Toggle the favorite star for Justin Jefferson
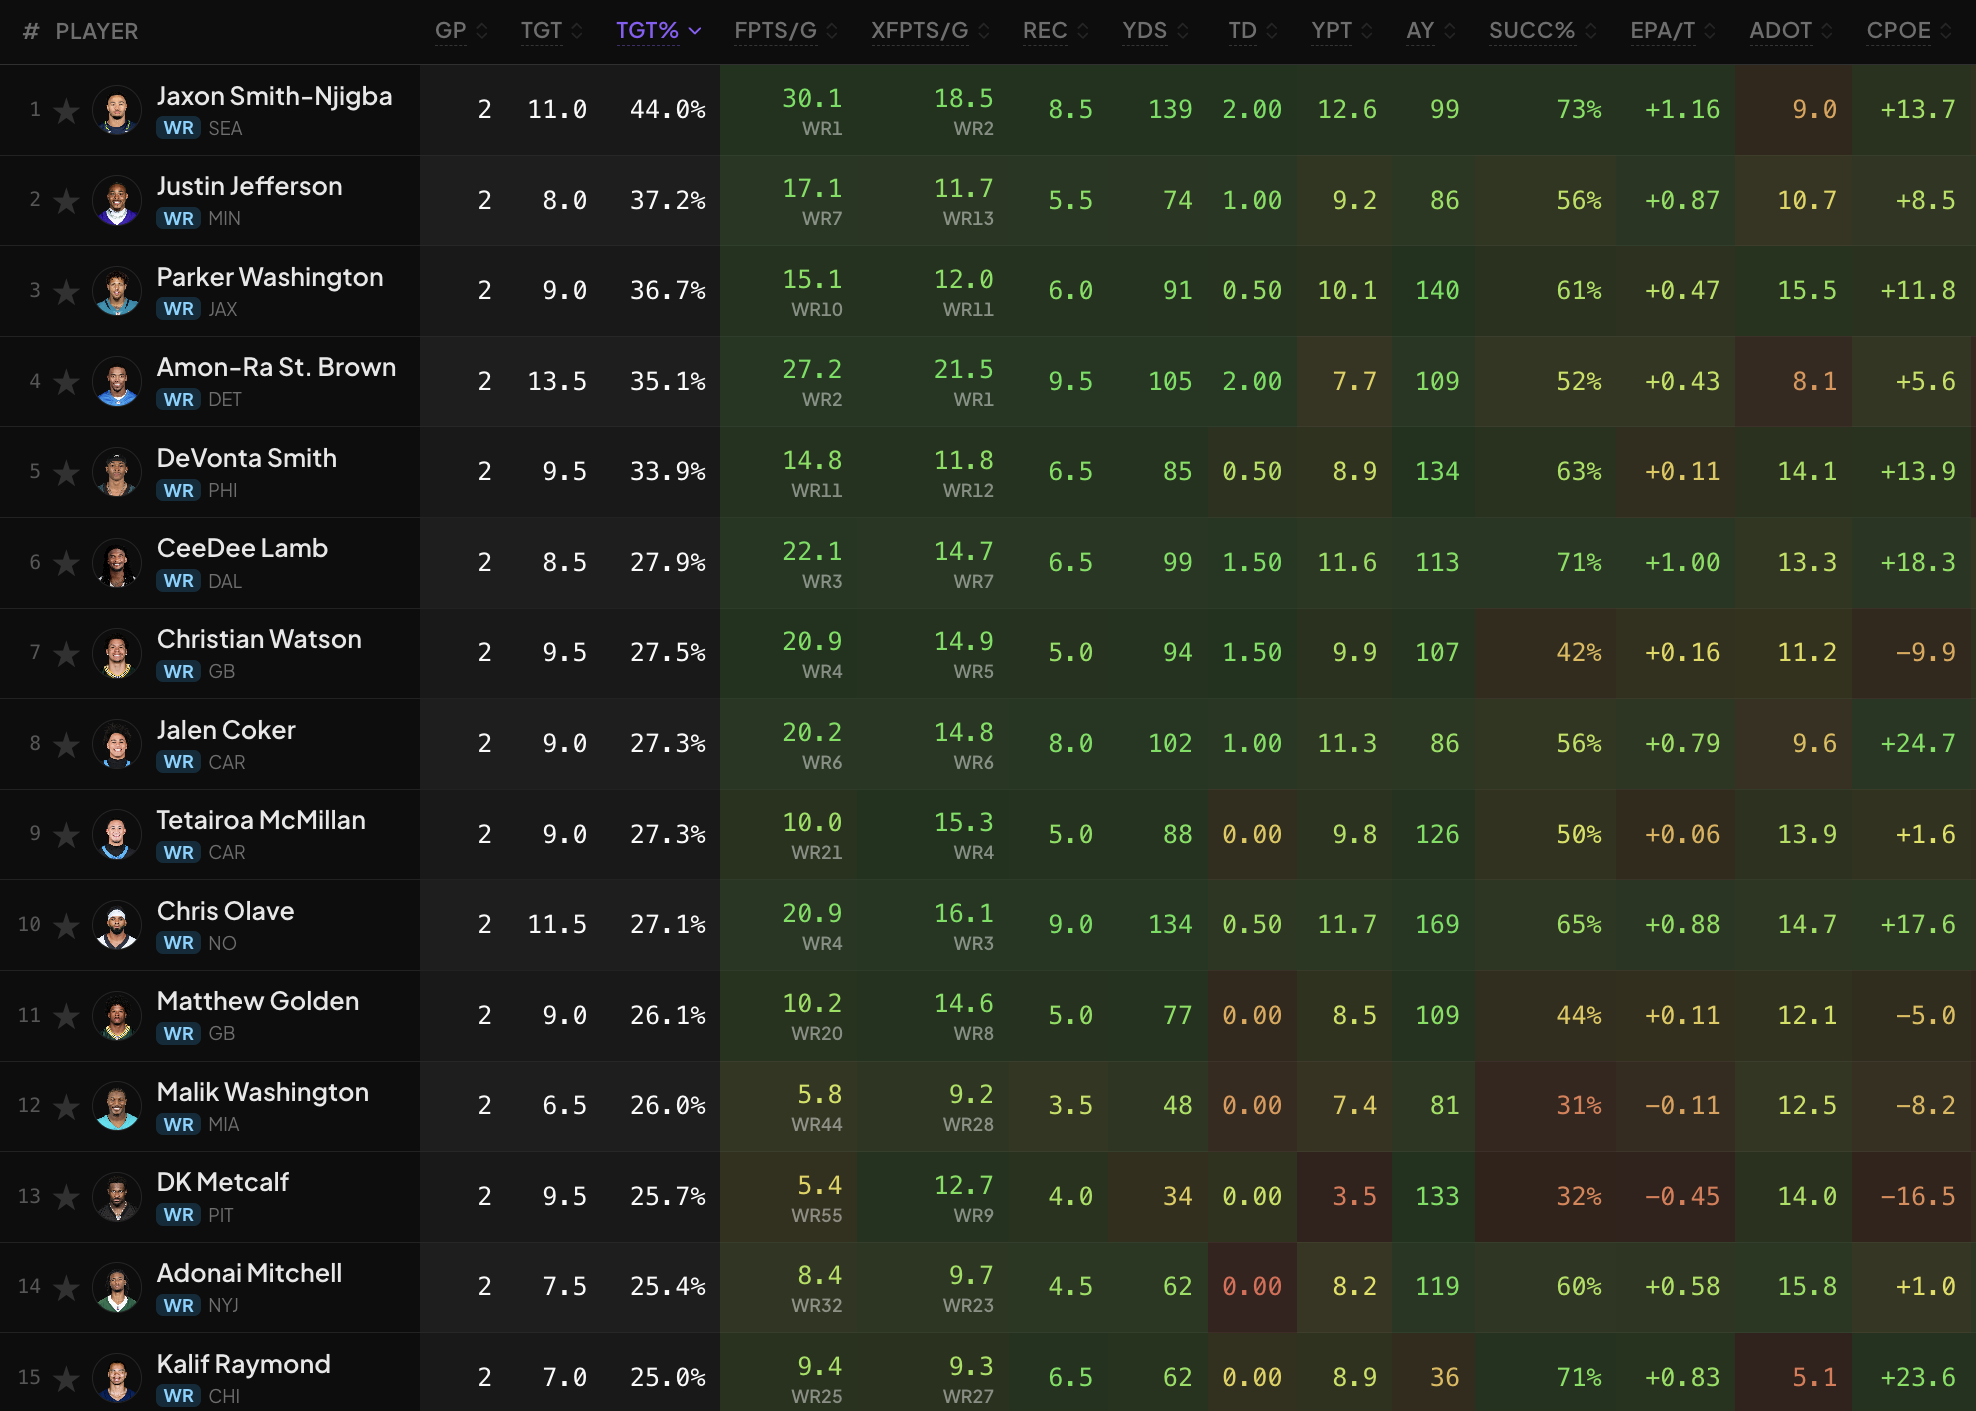This screenshot has width=1976, height=1411. click(66, 201)
